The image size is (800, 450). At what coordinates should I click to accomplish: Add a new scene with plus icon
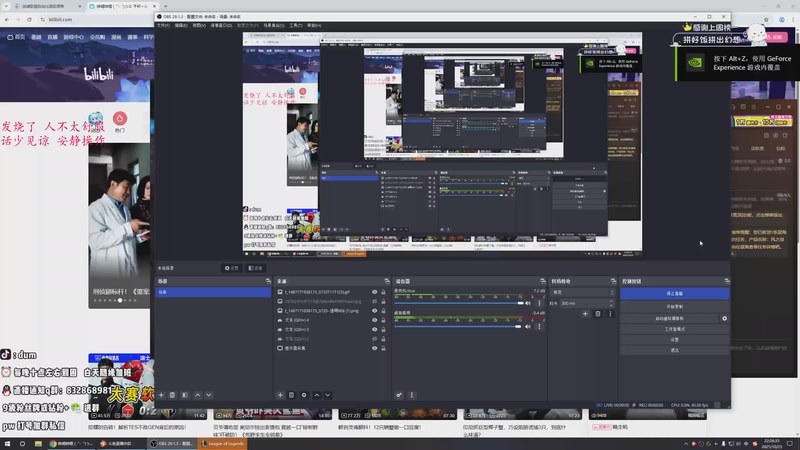(160, 395)
